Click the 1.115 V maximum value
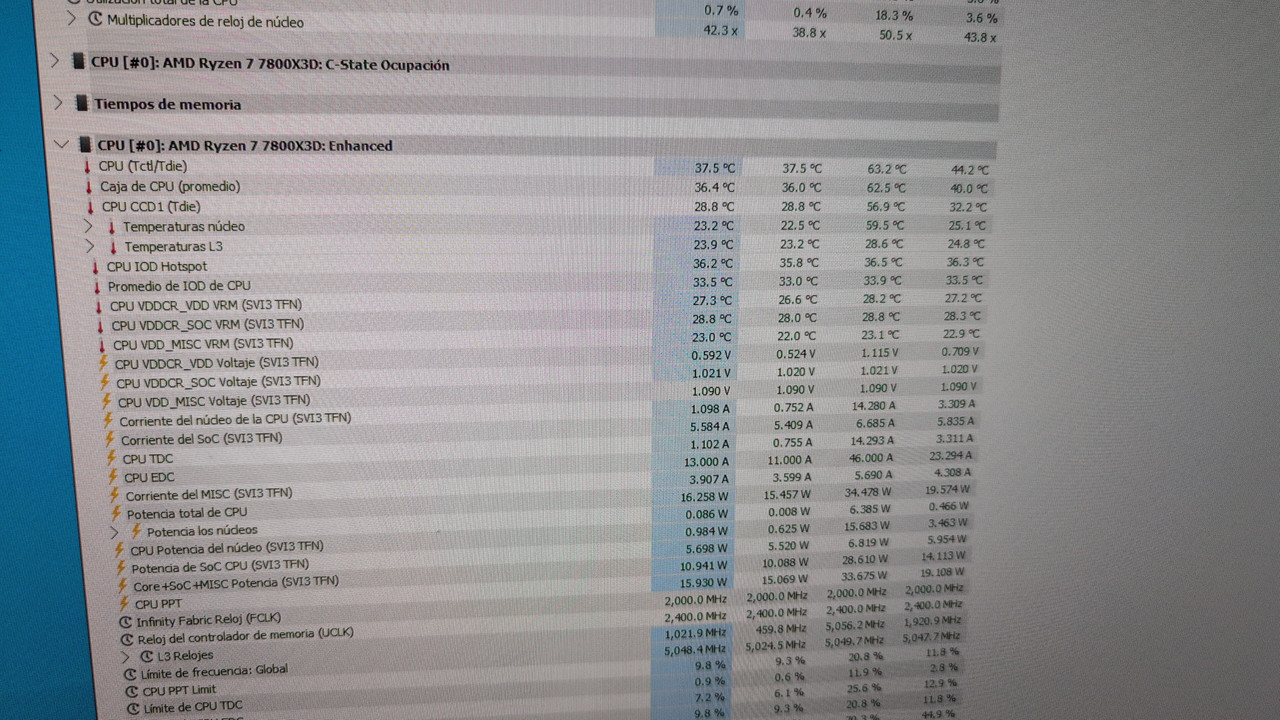Image resolution: width=1280 pixels, height=720 pixels. click(x=880, y=352)
